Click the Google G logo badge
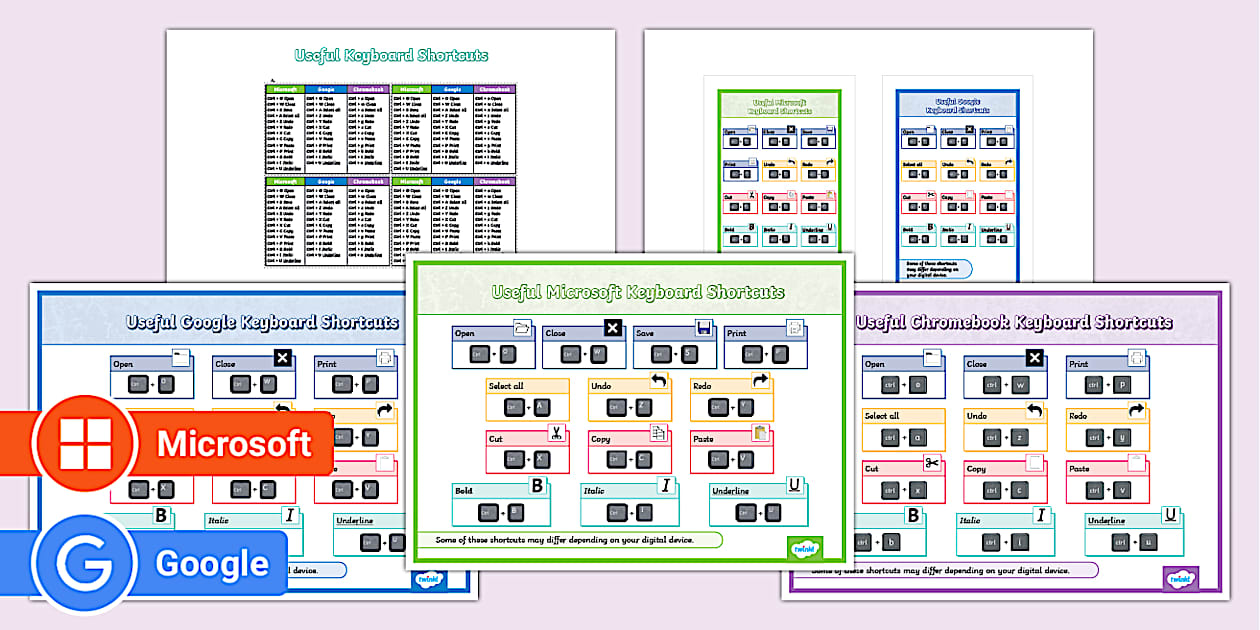This screenshot has width=1260, height=630. point(84,565)
